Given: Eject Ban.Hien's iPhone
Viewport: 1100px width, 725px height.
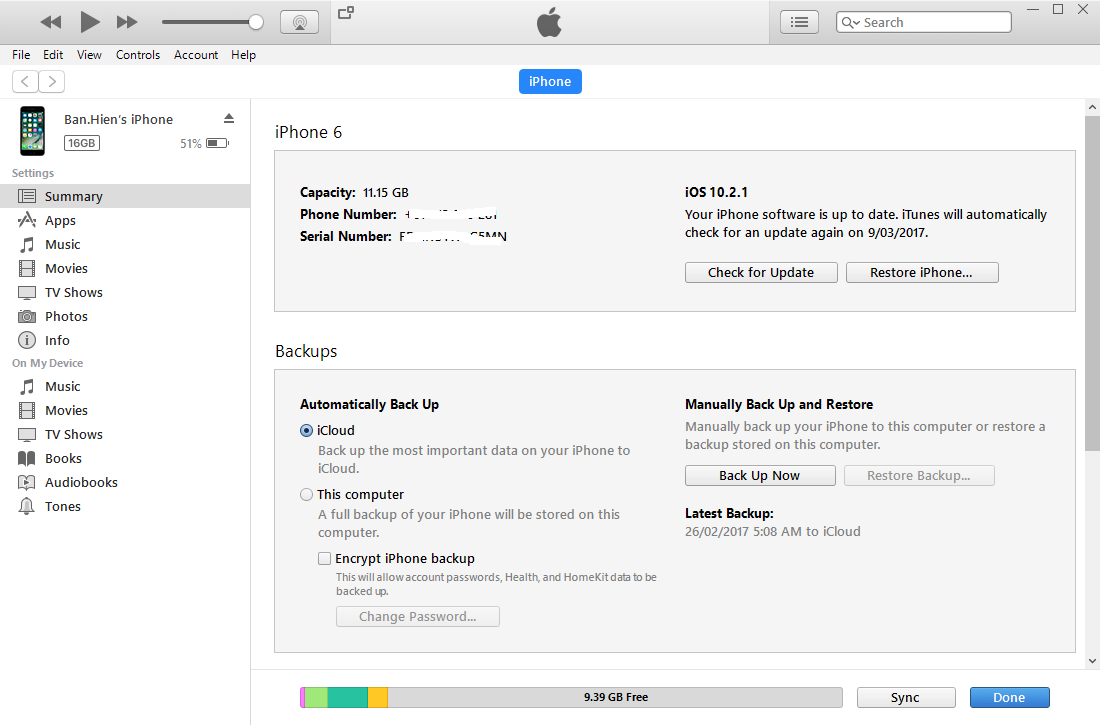Looking at the screenshot, I should [x=229, y=118].
